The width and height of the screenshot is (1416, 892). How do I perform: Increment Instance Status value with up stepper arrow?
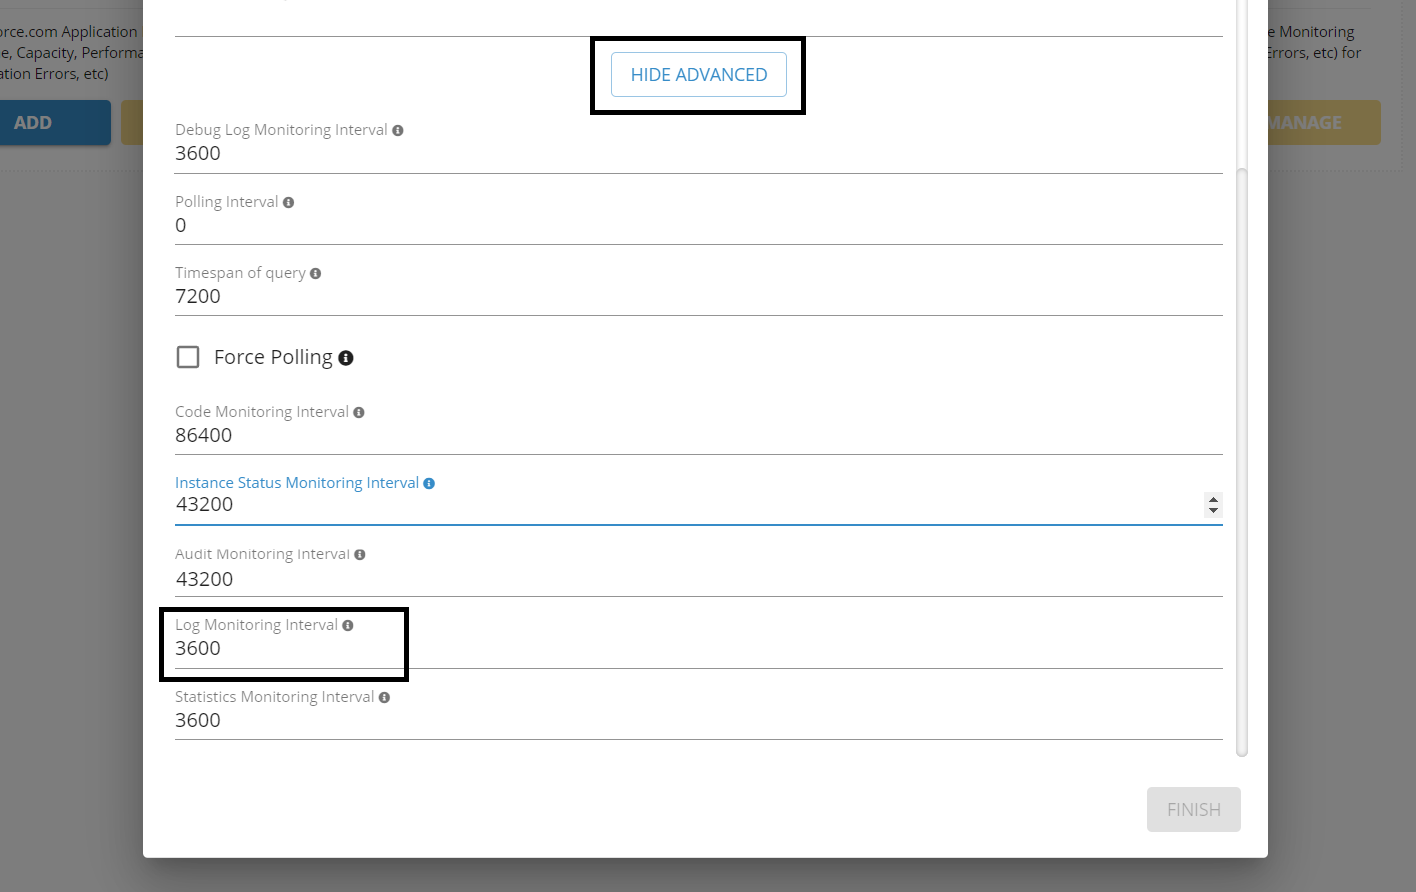1213,500
